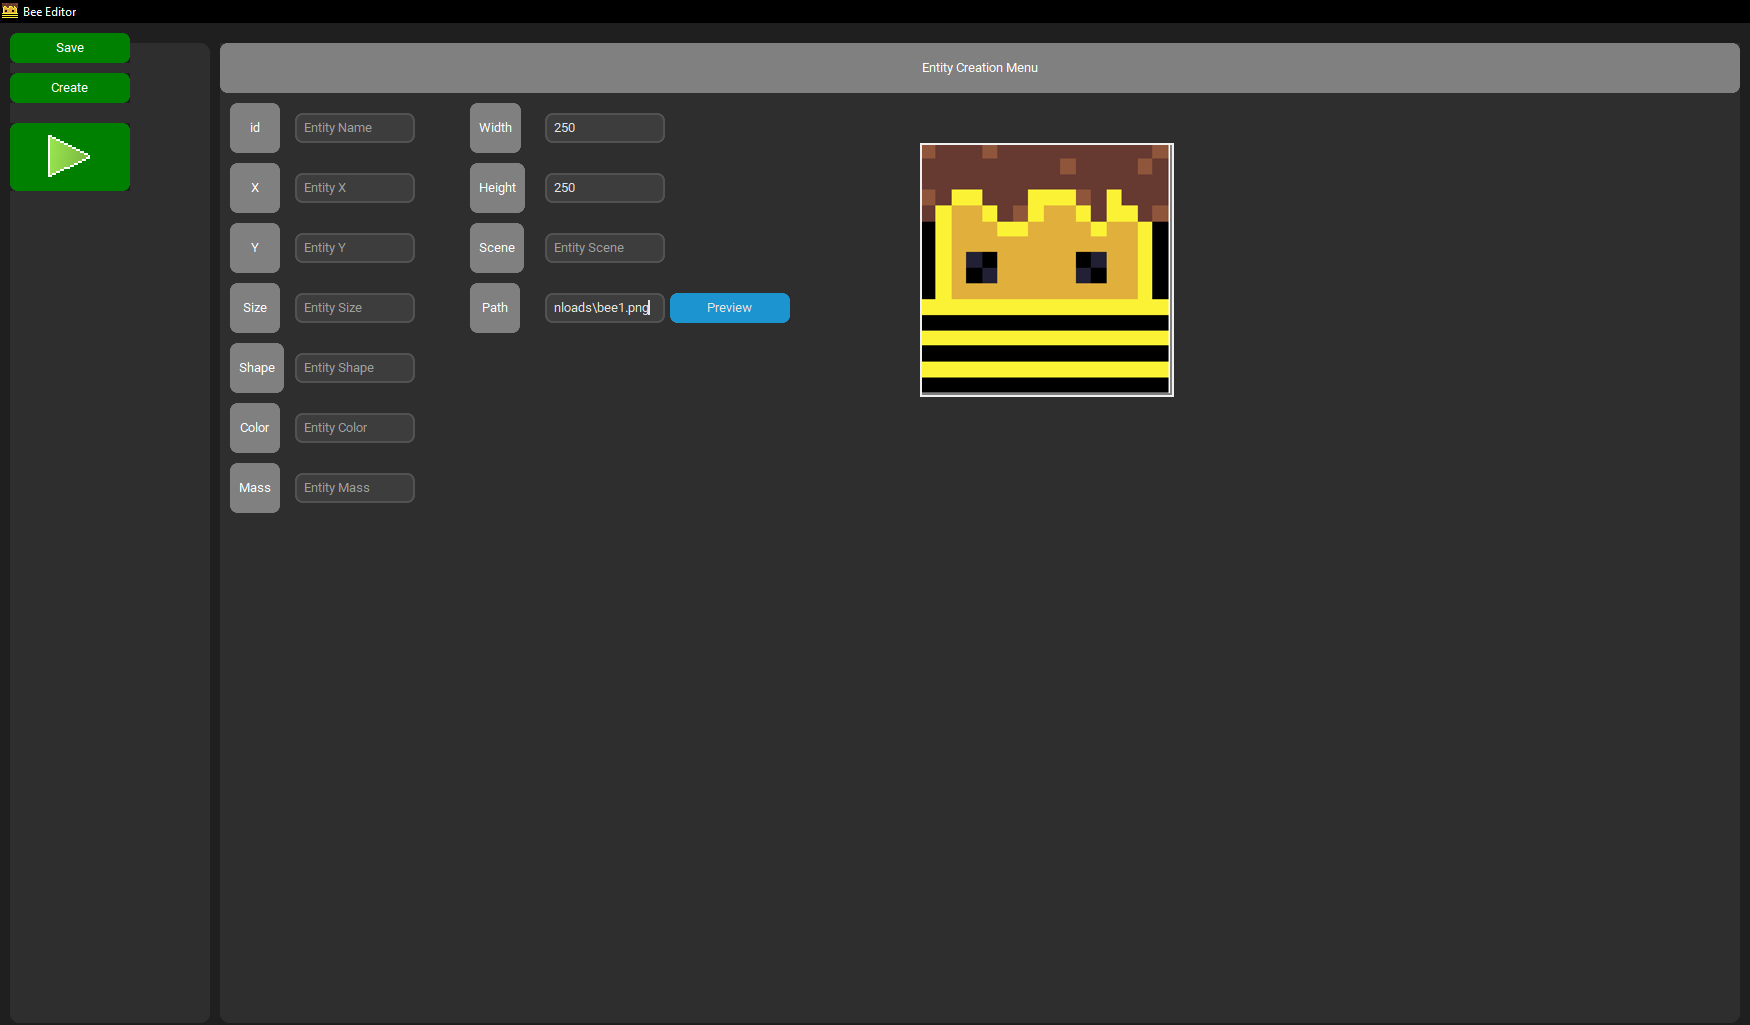Click the Mass label button
Screen dimensions: 1750x1025
tap(255, 488)
